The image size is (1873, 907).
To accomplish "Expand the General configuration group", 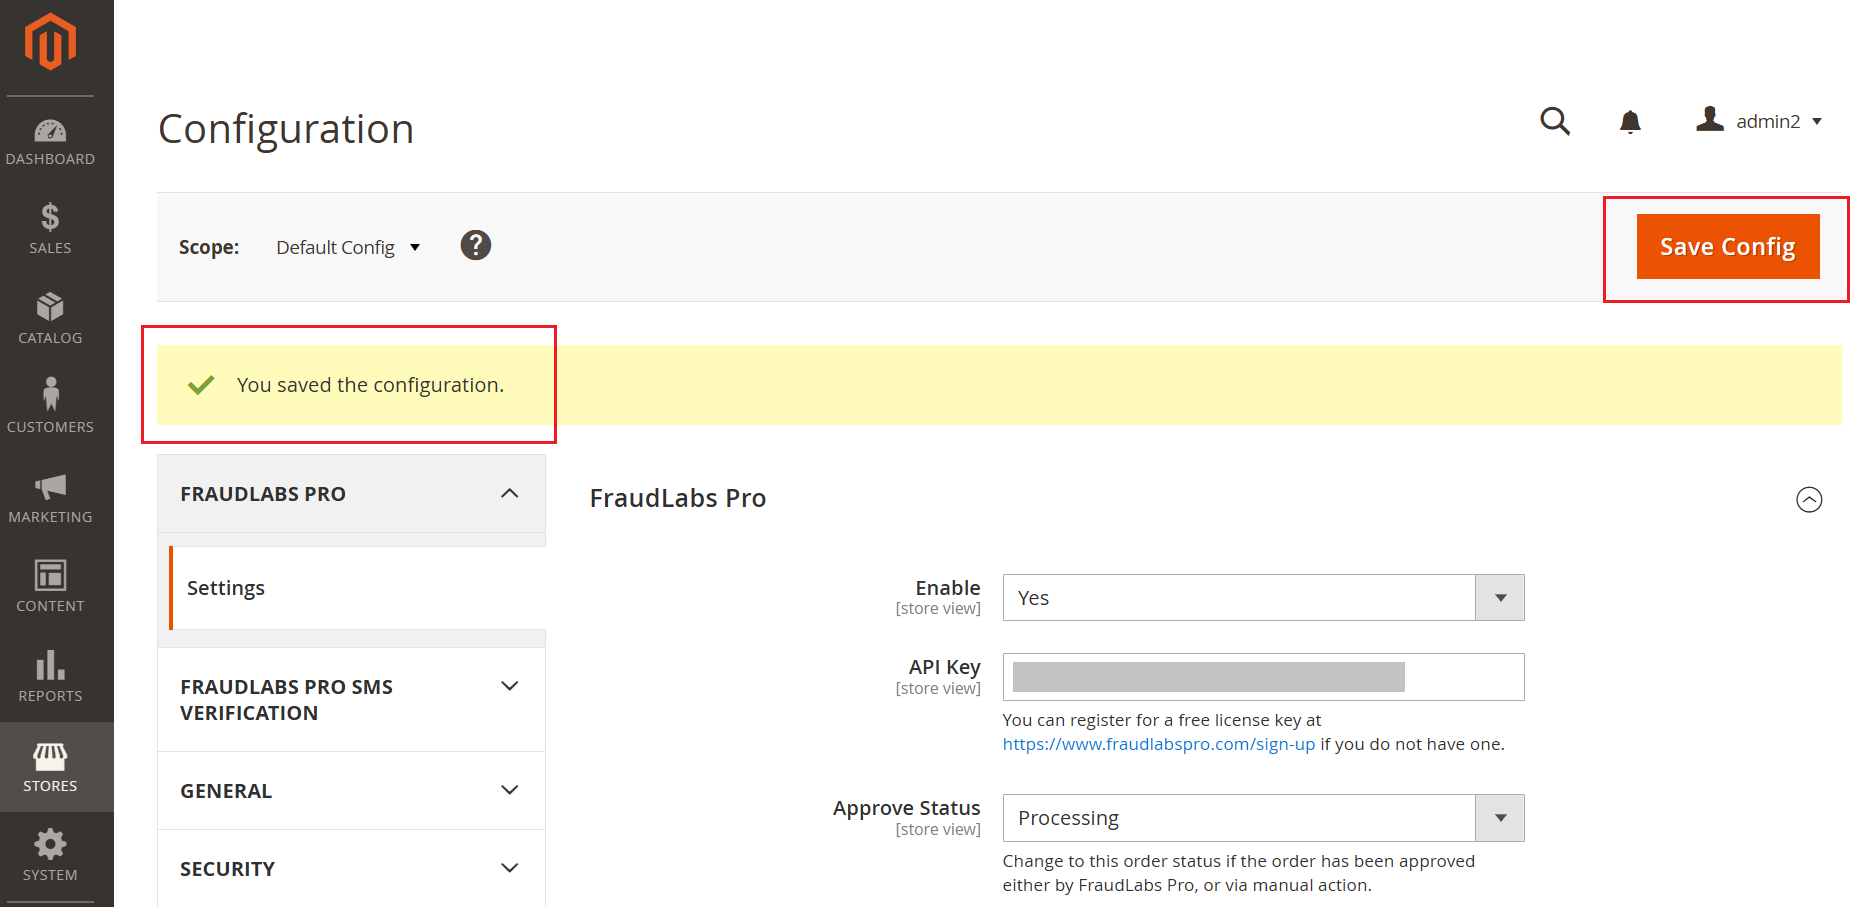I will (351, 791).
